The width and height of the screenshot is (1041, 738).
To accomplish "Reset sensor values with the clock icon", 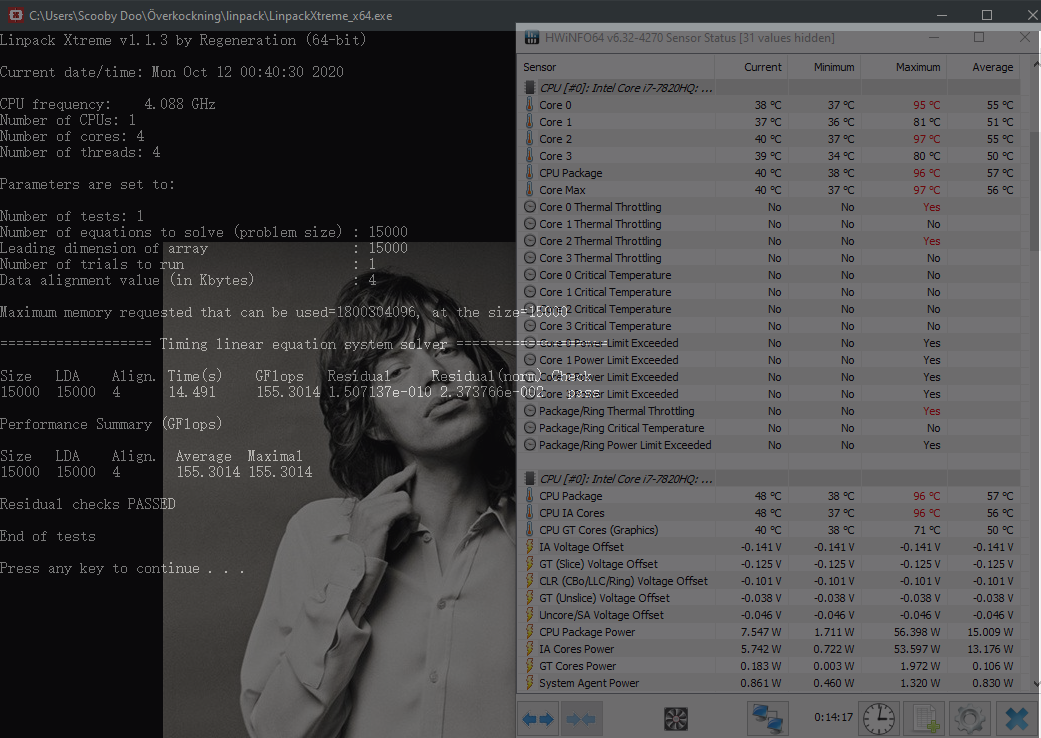I will (878, 719).
